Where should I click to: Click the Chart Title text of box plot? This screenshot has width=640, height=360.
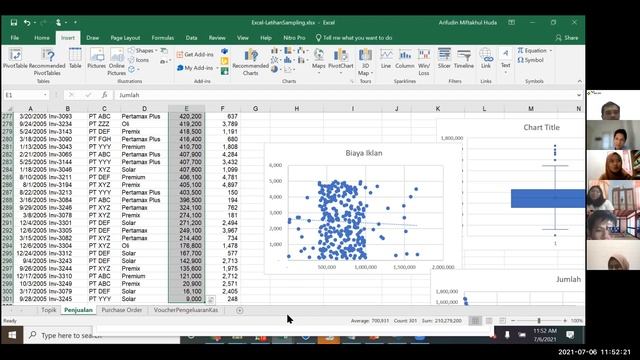pyautogui.click(x=541, y=127)
